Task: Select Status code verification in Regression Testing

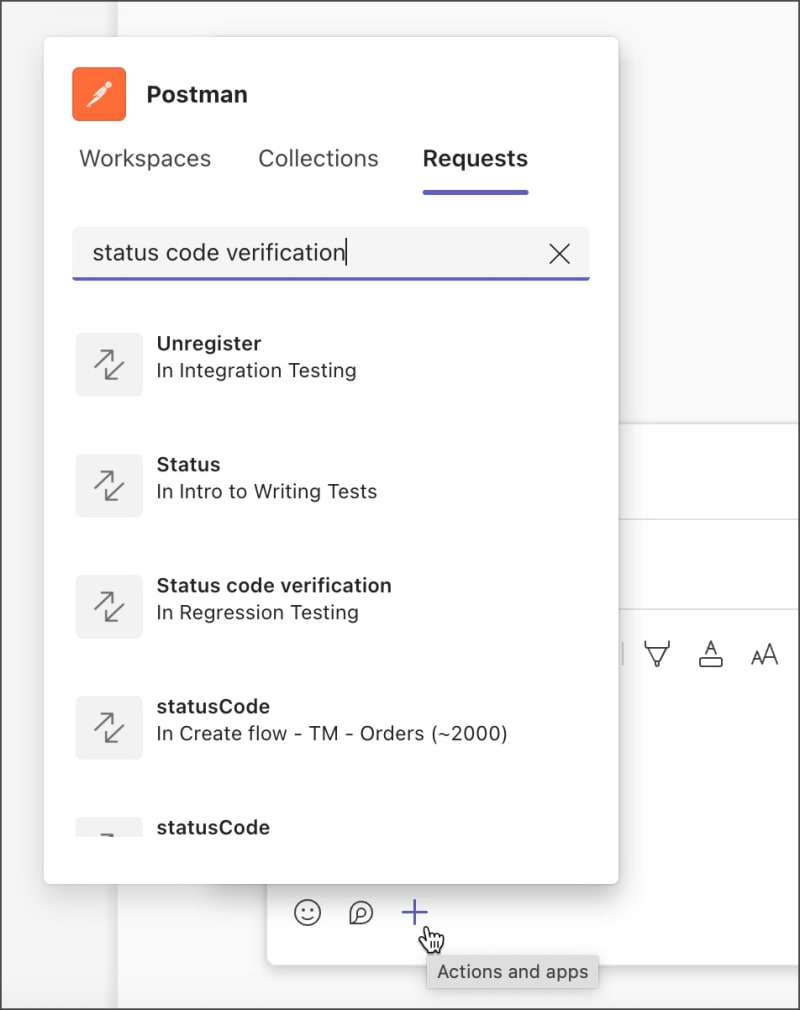Action: (x=273, y=599)
